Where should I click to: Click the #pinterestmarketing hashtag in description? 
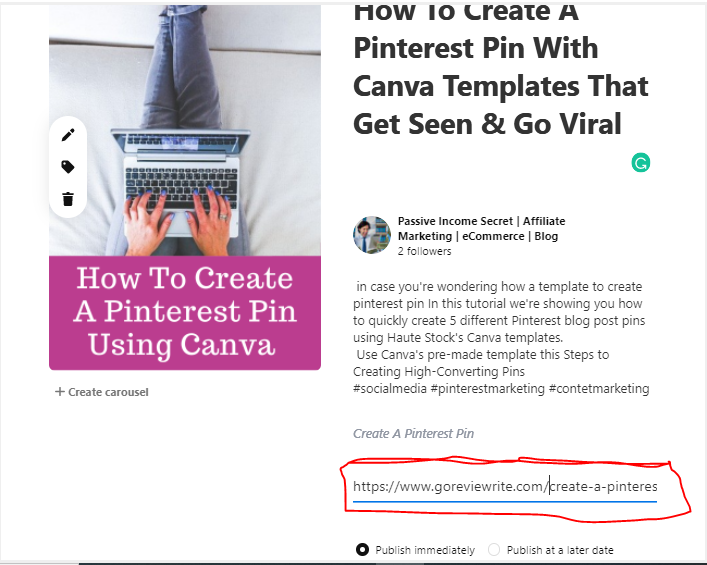point(487,389)
